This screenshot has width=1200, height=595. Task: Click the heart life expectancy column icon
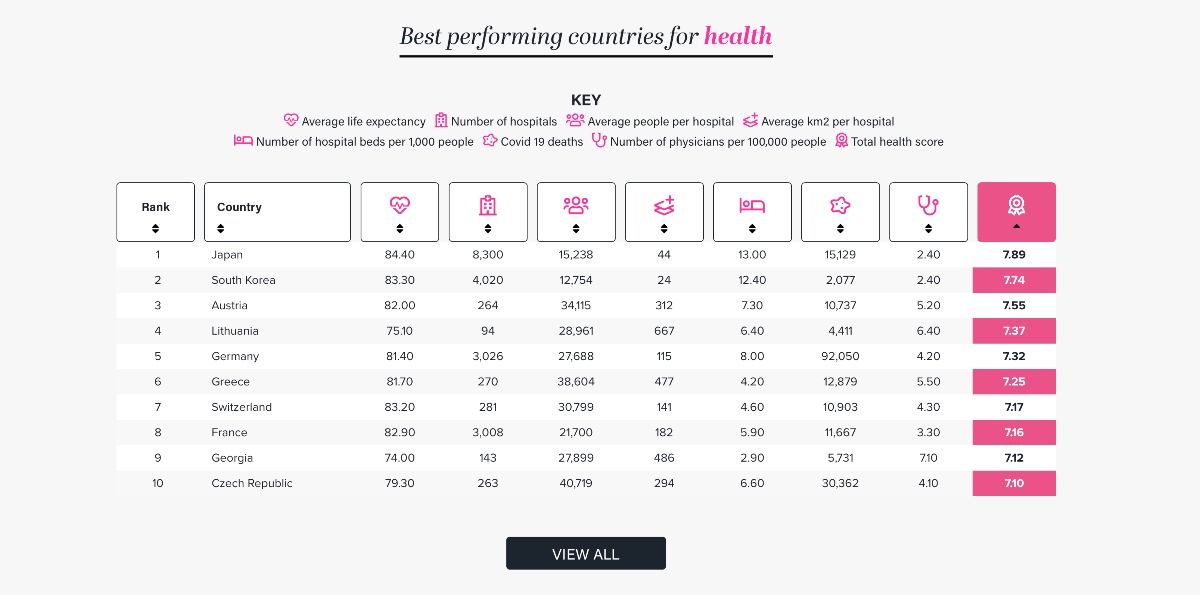click(x=399, y=205)
